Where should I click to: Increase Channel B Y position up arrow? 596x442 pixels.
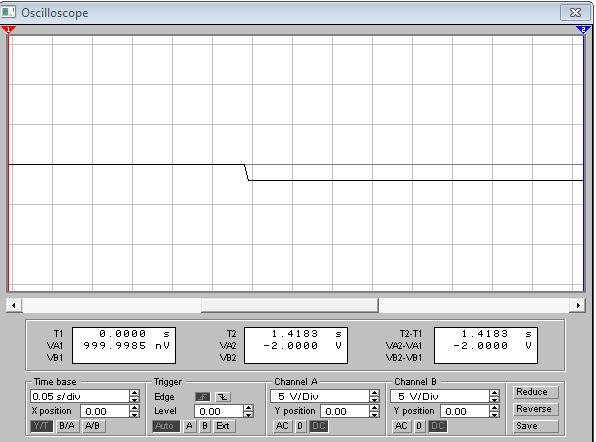click(x=494, y=408)
